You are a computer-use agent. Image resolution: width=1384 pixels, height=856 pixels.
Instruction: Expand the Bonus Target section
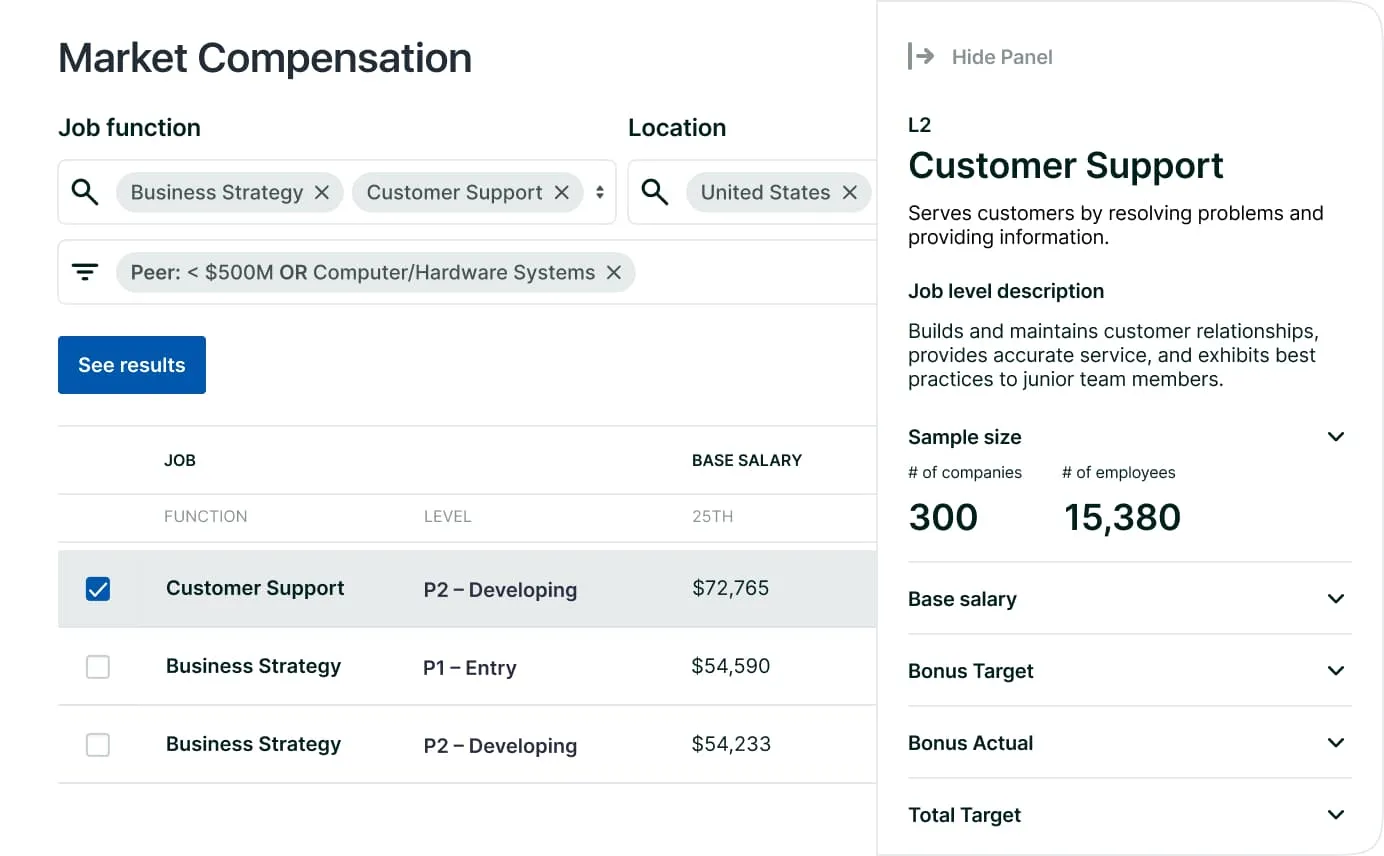point(1336,671)
